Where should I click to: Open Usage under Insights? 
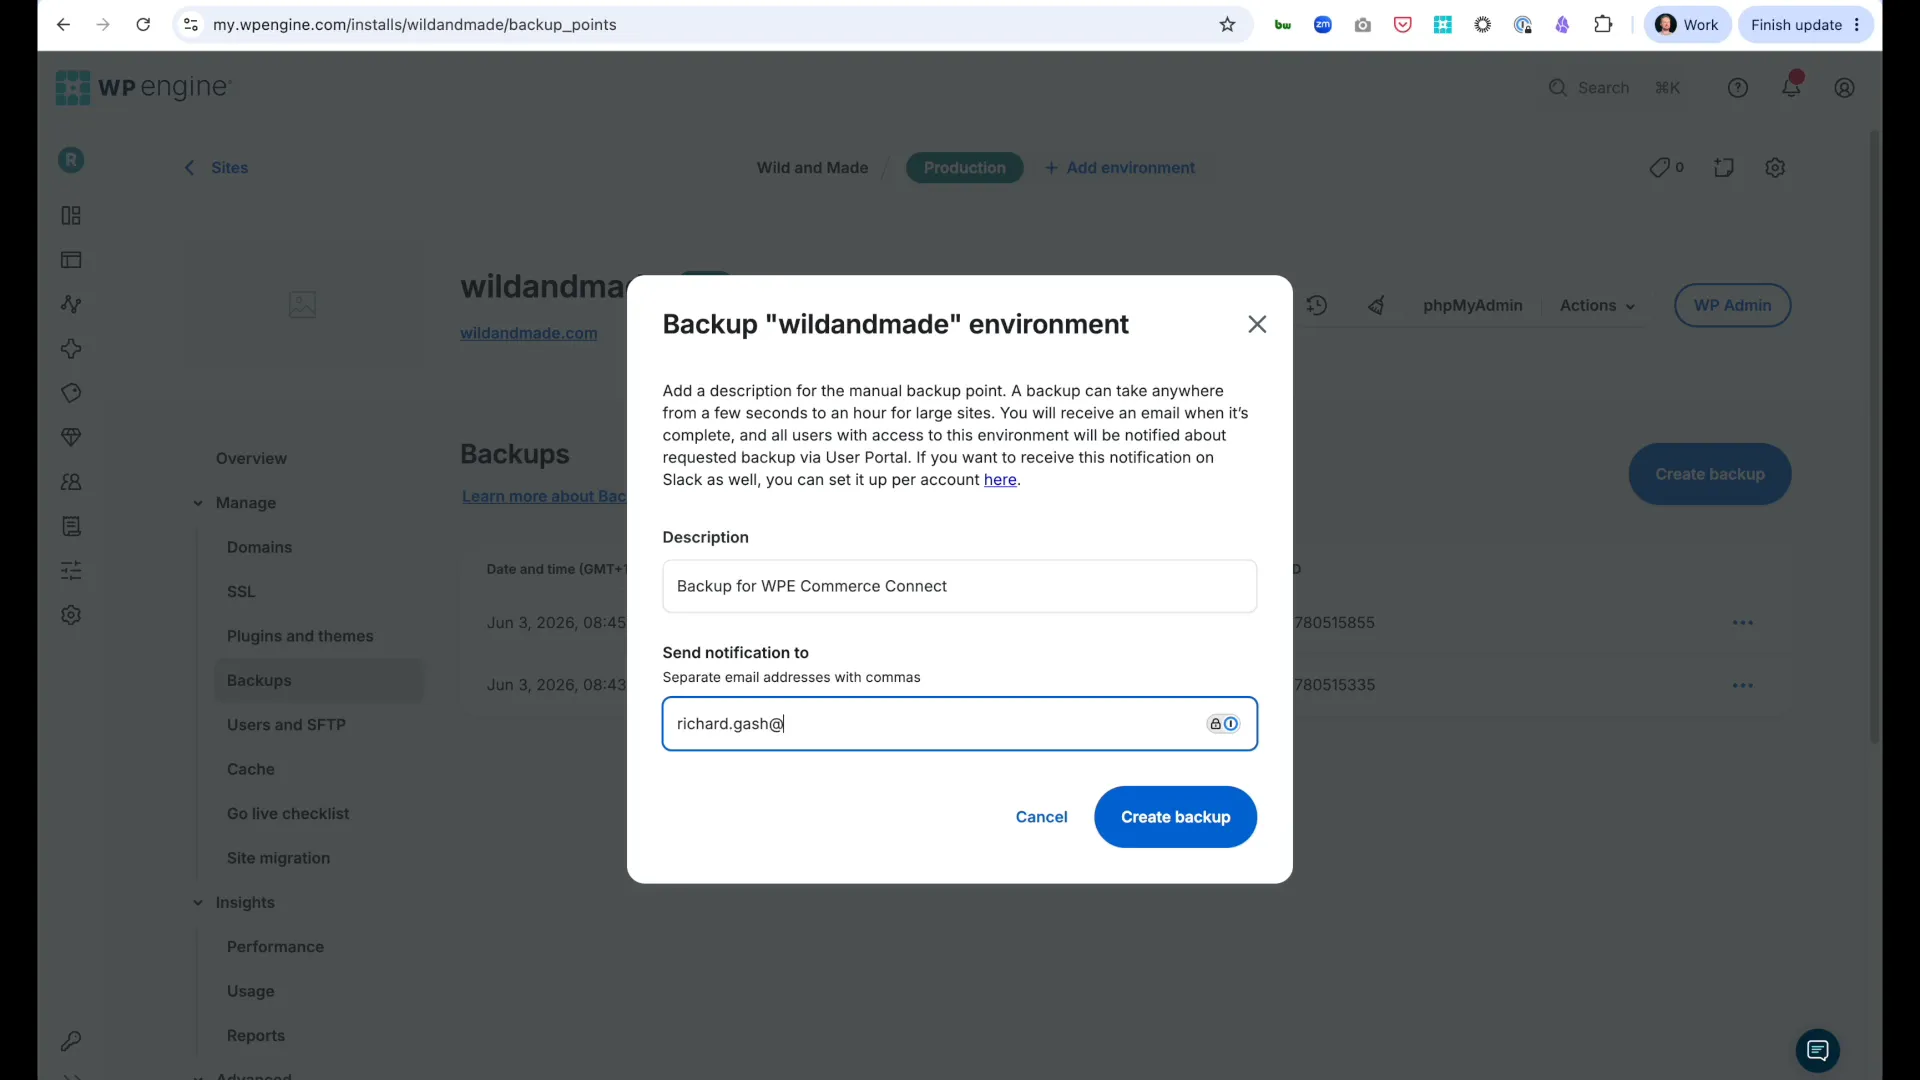click(250, 991)
